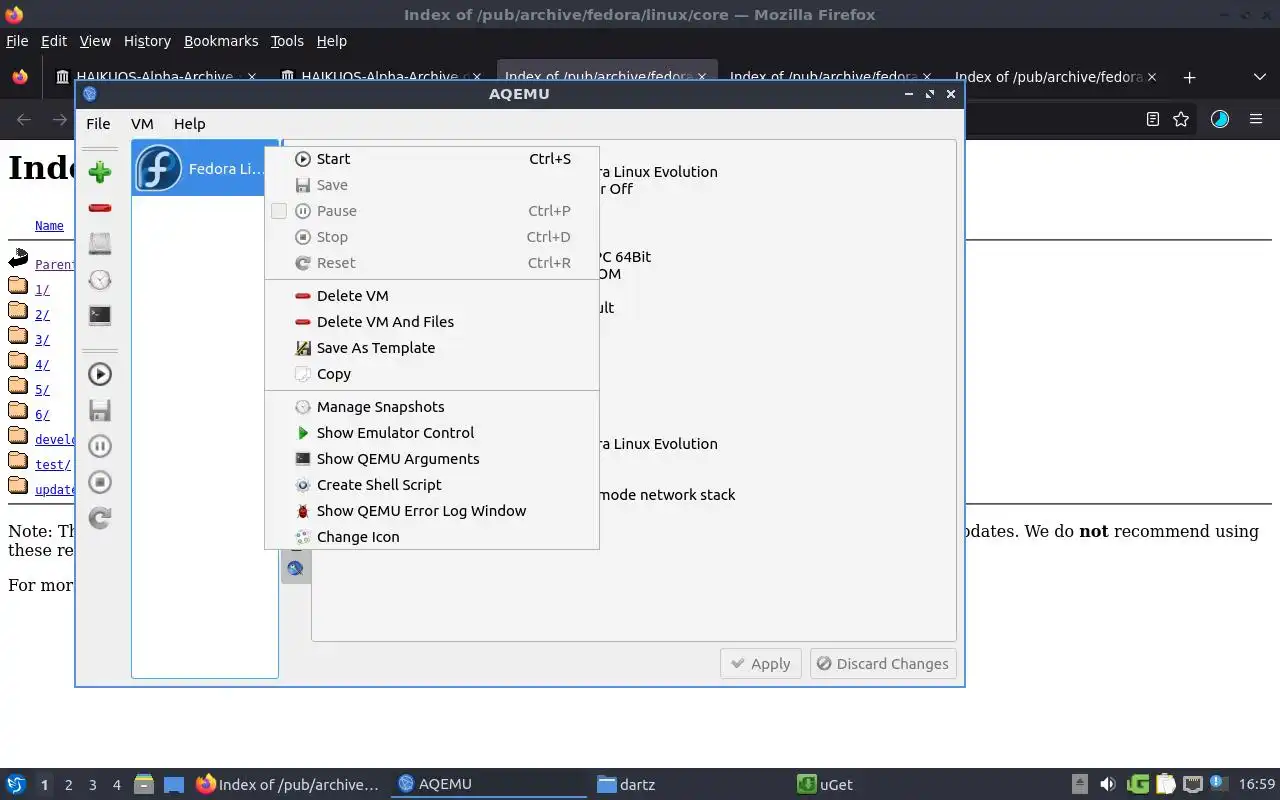Open Firefox History menu
Image resolution: width=1280 pixels, height=800 pixels.
[x=147, y=41]
